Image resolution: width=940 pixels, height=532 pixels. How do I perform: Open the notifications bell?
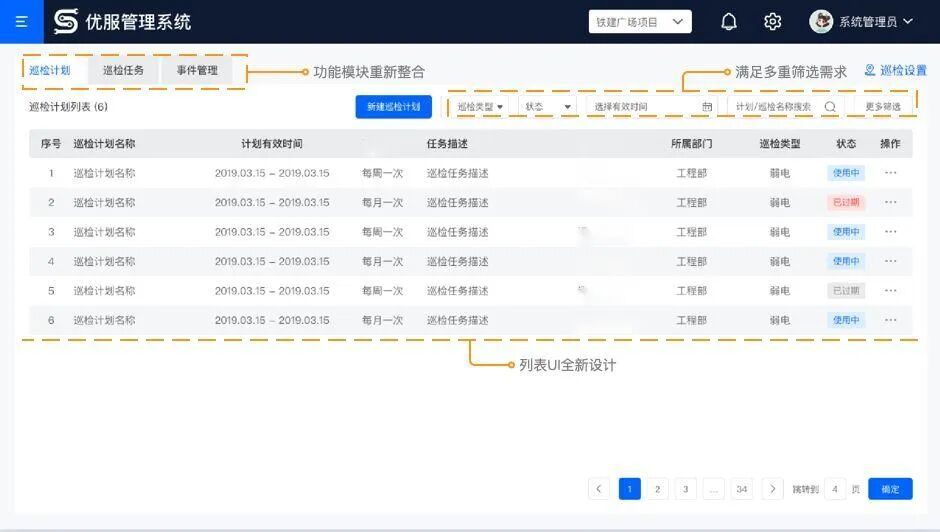point(728,22)
